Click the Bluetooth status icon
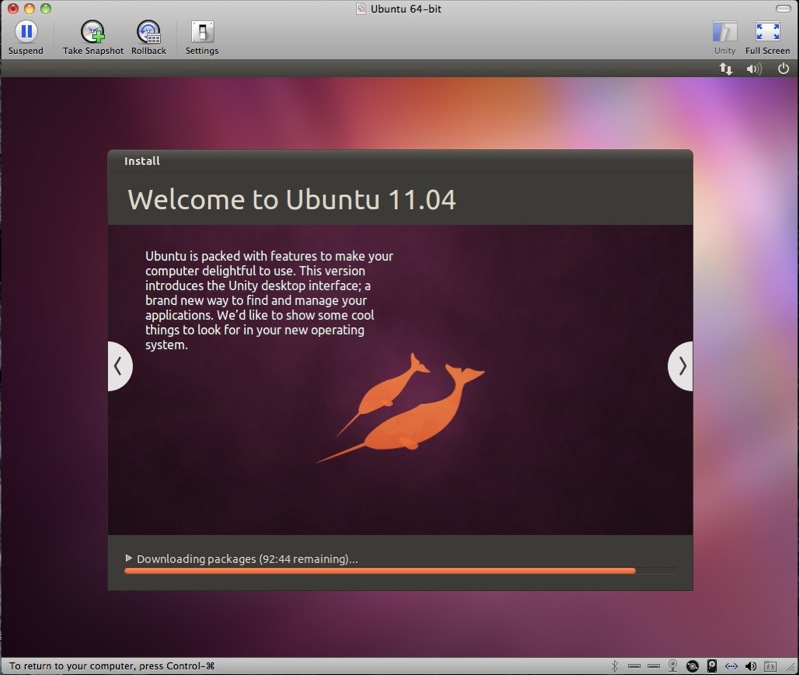The image size is (799, 675). click(x=615, y=666)
